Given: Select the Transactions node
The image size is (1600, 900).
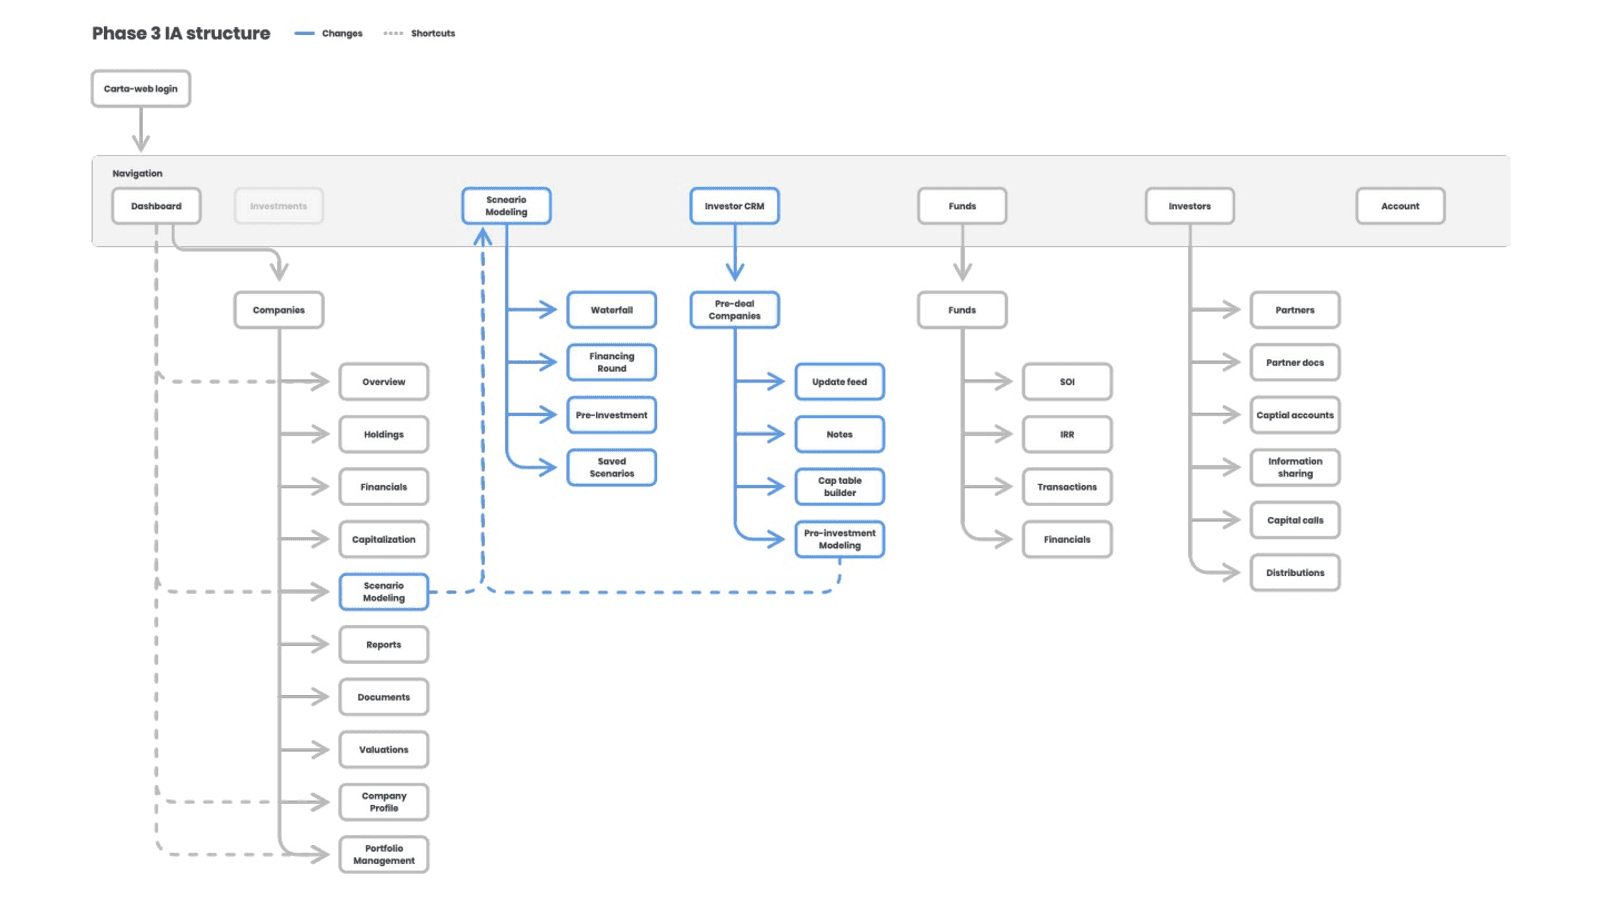Looking at the screenshot, I should click(1067, 487).
